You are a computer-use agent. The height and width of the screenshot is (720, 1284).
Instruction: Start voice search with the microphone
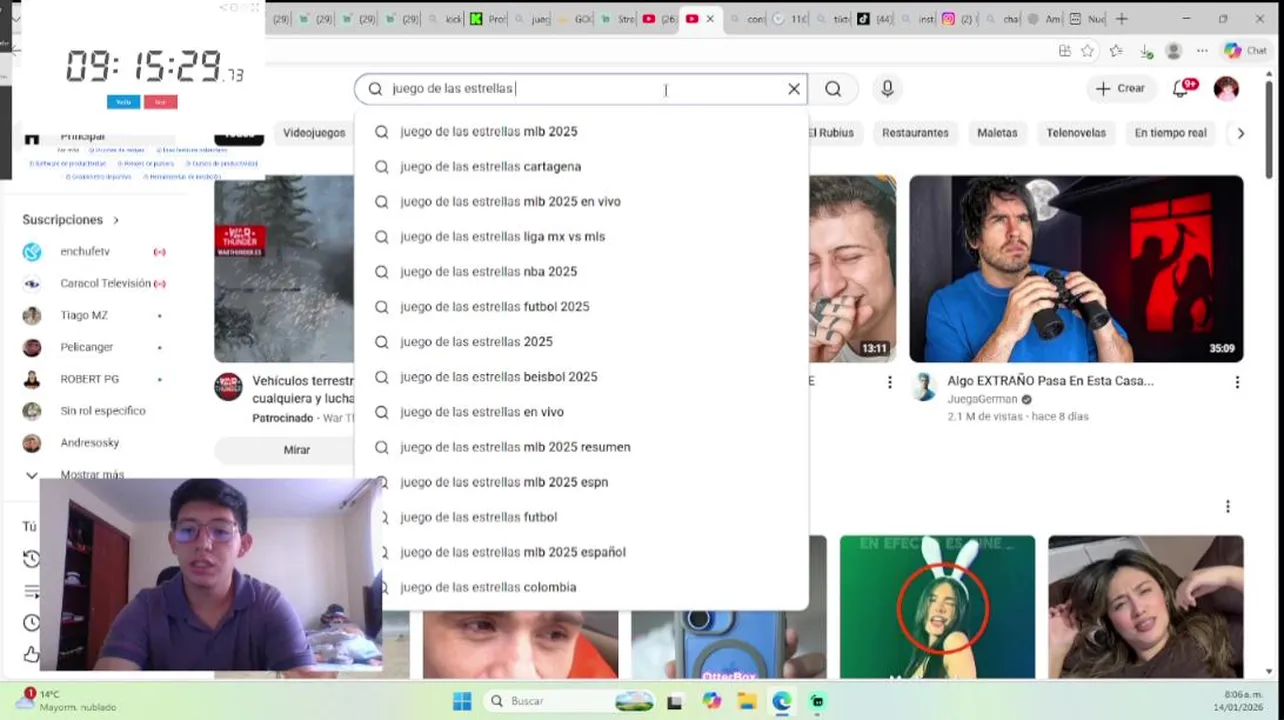point(887,89)
